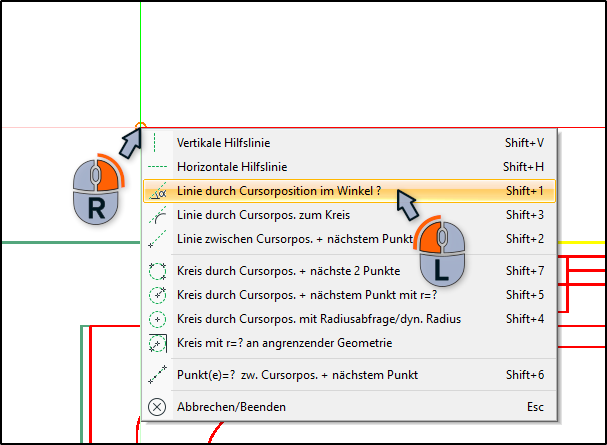
Task: Click the circle through three points icon
Action: [x=158, y=271]
